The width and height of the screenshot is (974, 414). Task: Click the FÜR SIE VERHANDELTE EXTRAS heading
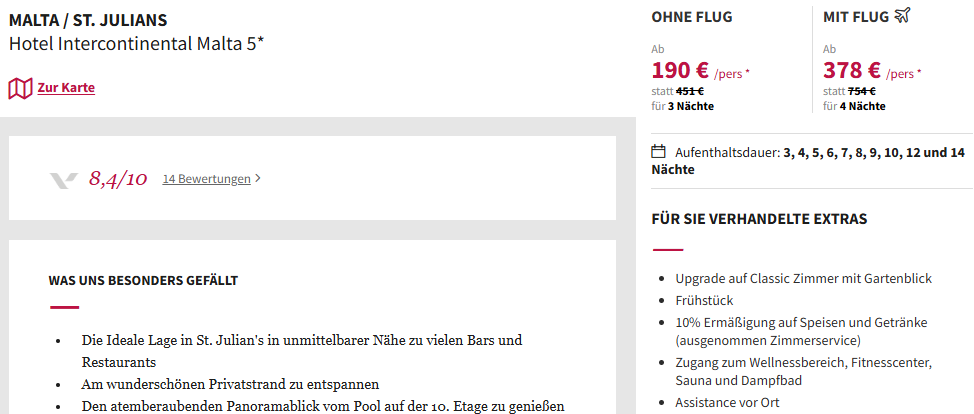(760, 219)
